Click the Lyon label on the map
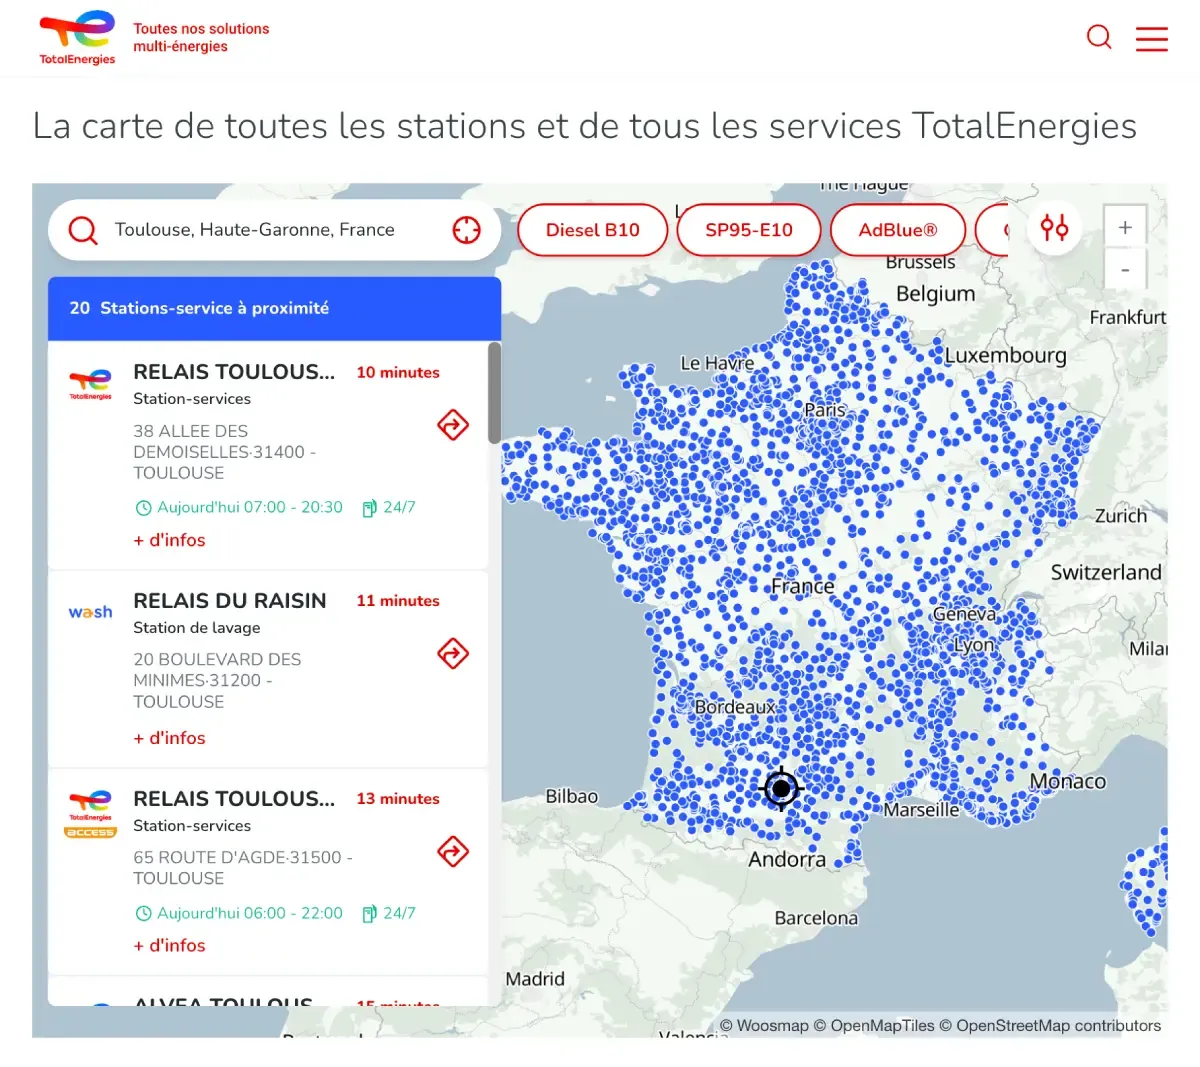This screenshot has height=1067, width=1200. coord(974,645)
